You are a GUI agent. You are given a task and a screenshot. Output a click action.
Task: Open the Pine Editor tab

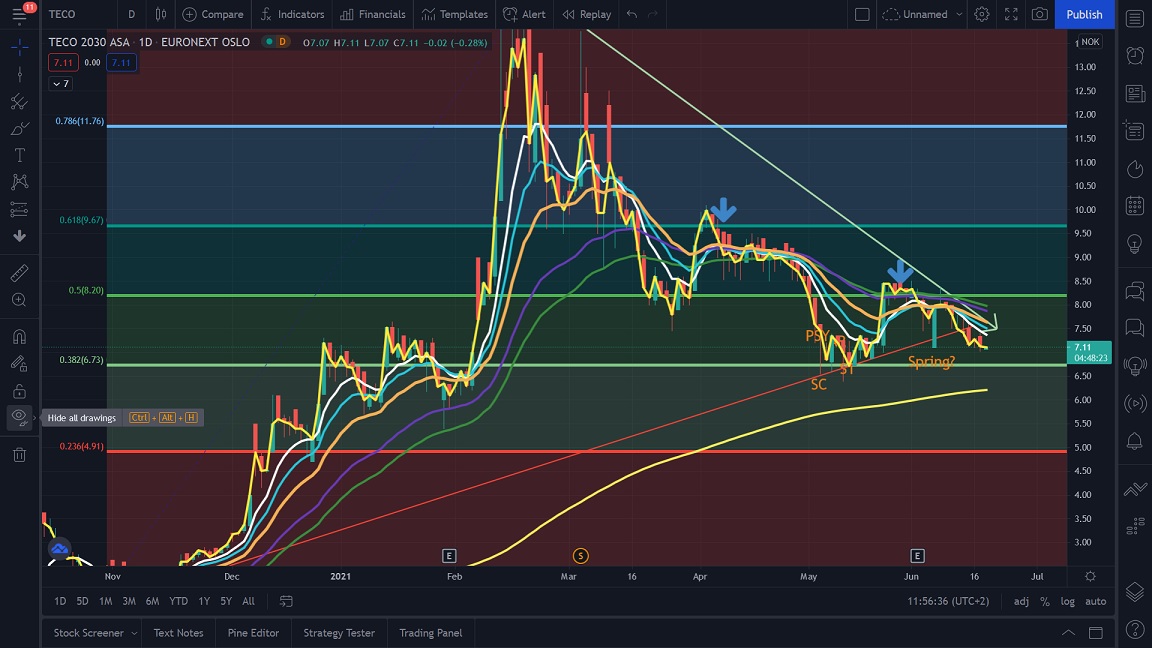pyautogui.click(x=253, y=633)
